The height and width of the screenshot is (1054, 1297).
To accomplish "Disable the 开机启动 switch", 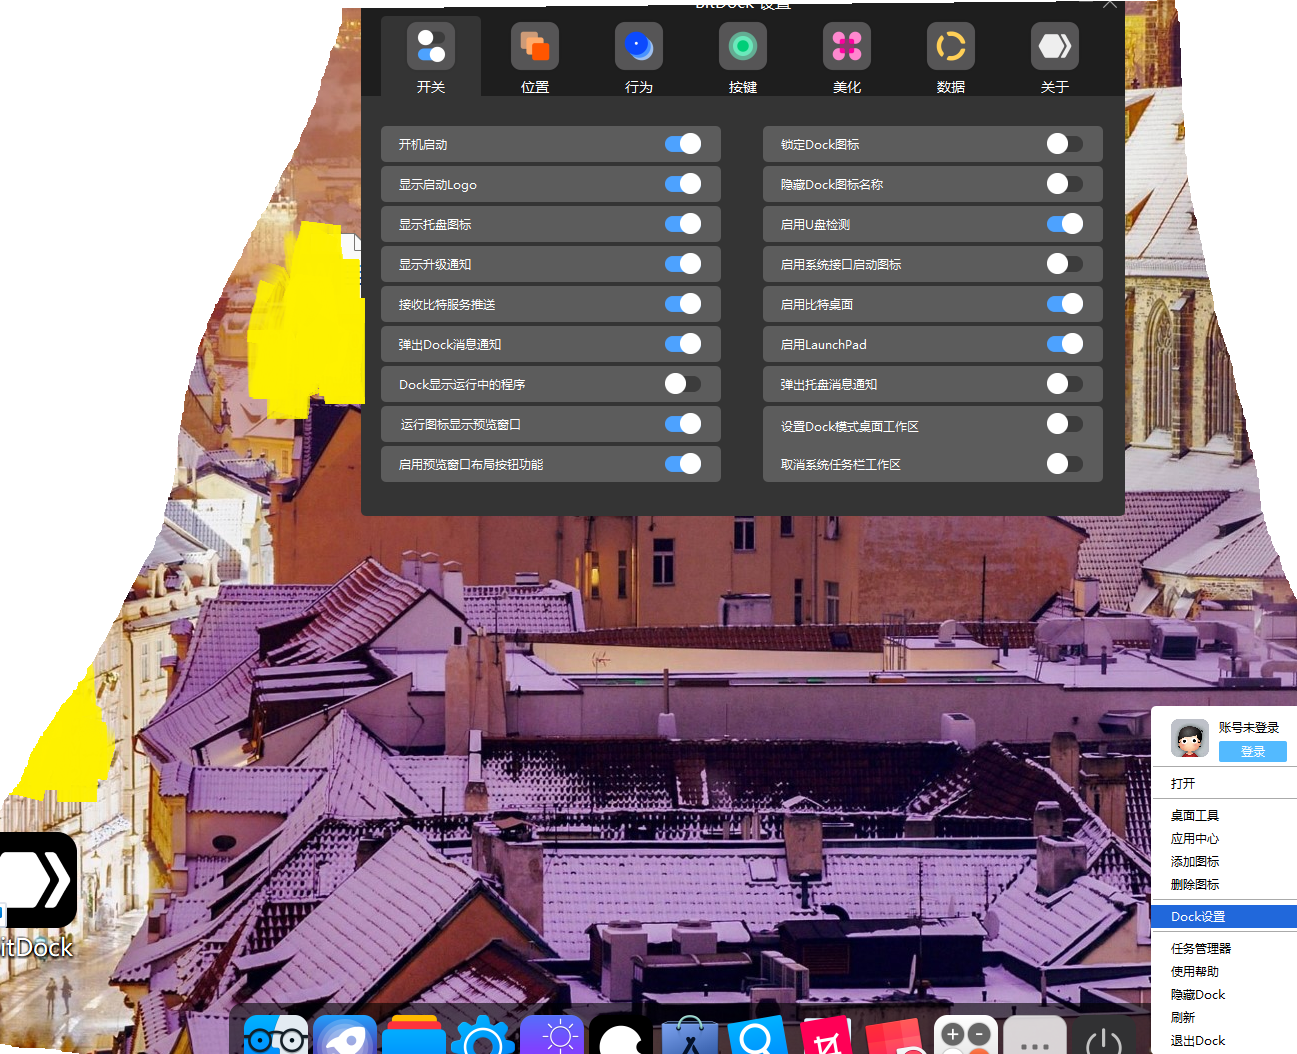I will (683, 144).
